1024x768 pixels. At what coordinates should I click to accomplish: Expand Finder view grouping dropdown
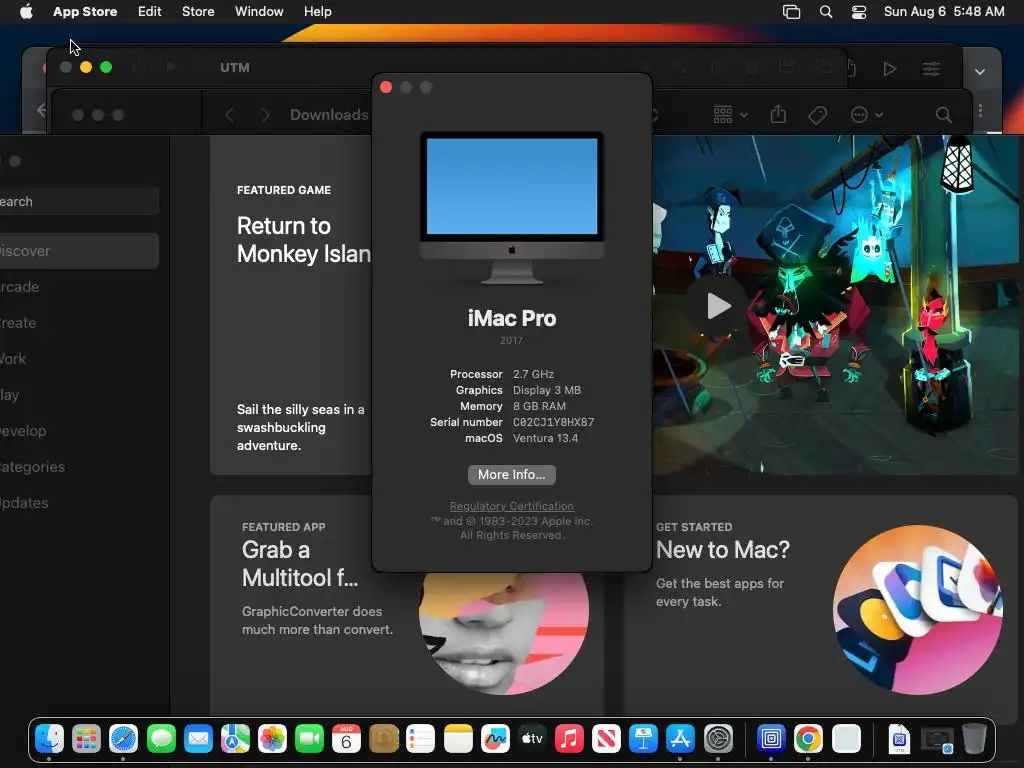tap(730, 115)
